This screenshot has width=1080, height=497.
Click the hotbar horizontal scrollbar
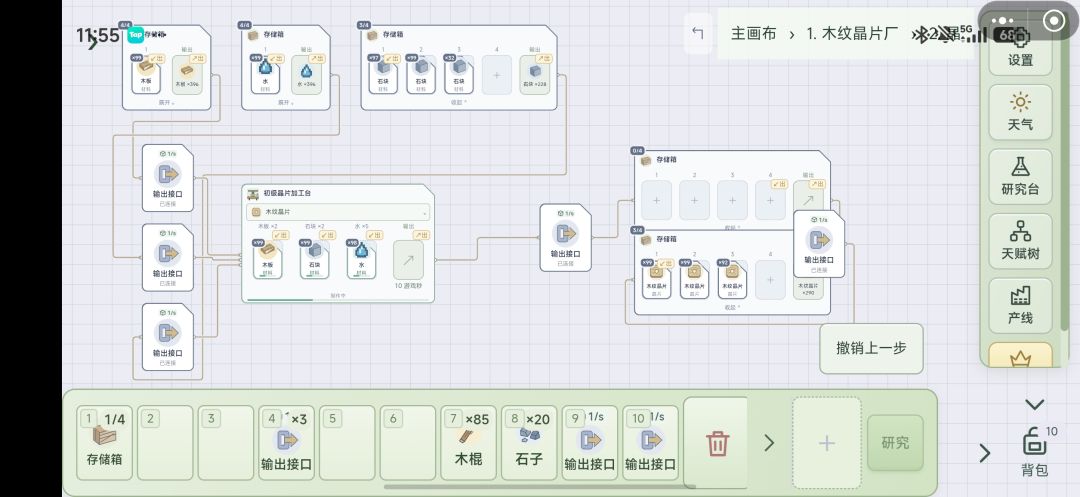pyautogui.click(x=541, y=487)
